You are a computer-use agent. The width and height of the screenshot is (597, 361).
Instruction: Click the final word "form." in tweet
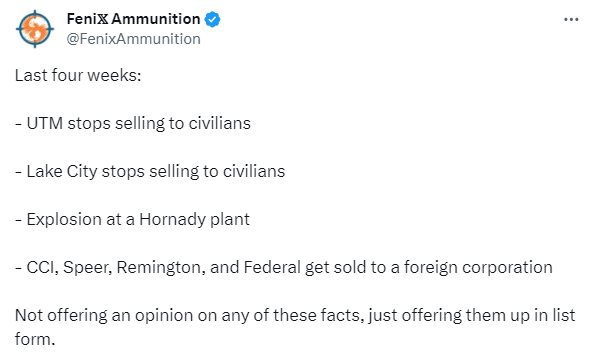pos(35,339)
